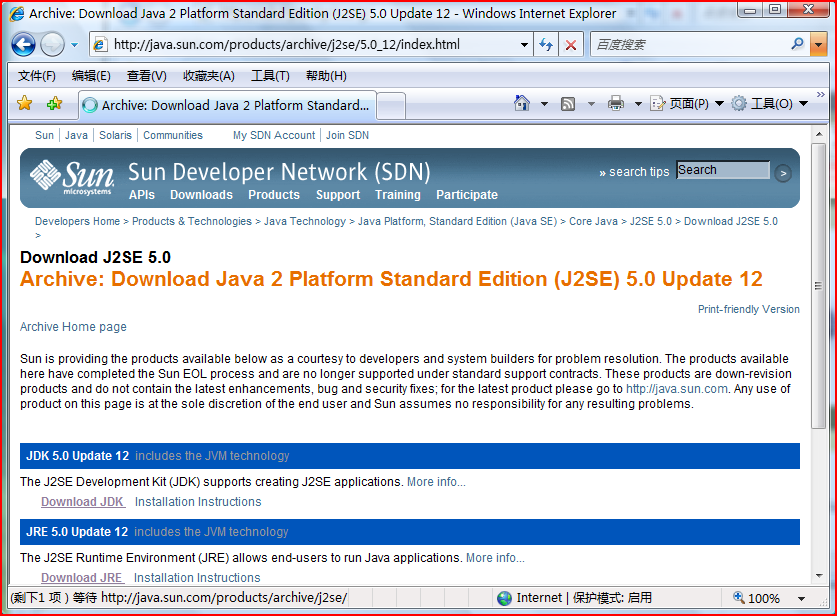Click the Download JRE link

tap(82, 578)
